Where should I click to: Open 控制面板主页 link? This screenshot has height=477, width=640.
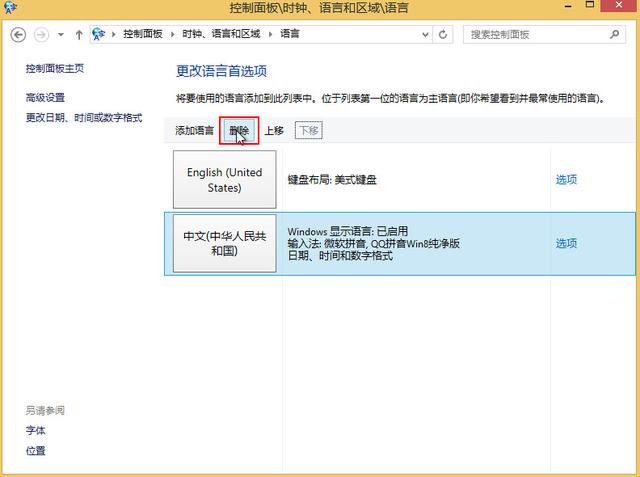point(55,68)
